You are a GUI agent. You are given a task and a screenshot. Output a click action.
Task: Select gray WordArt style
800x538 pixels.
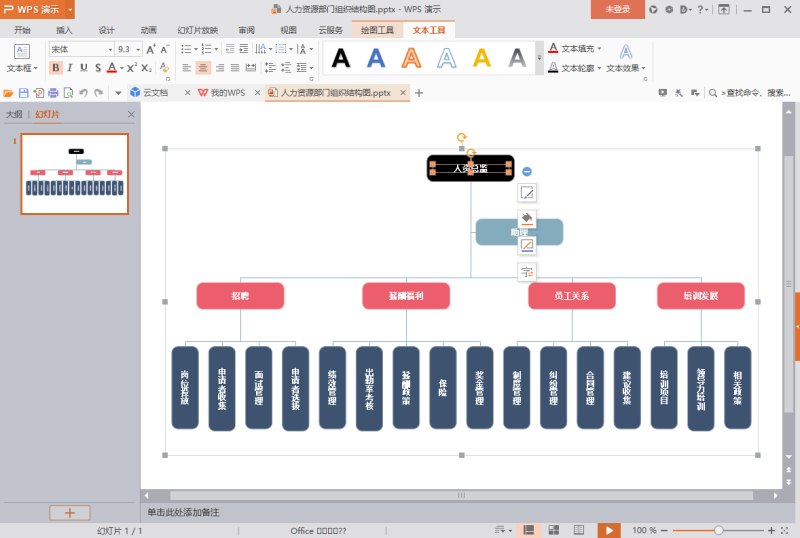coord(517,58)
